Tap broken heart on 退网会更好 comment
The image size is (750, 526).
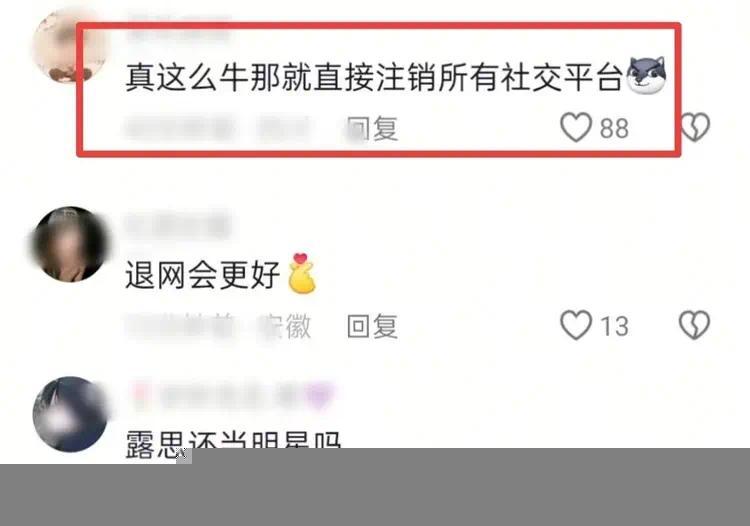695,325
